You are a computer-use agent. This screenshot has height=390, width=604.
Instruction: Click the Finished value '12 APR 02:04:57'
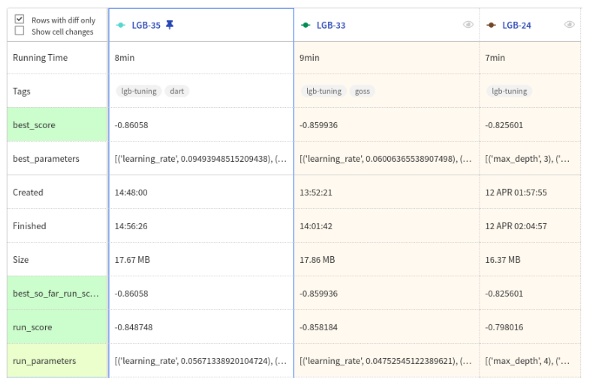516,226
